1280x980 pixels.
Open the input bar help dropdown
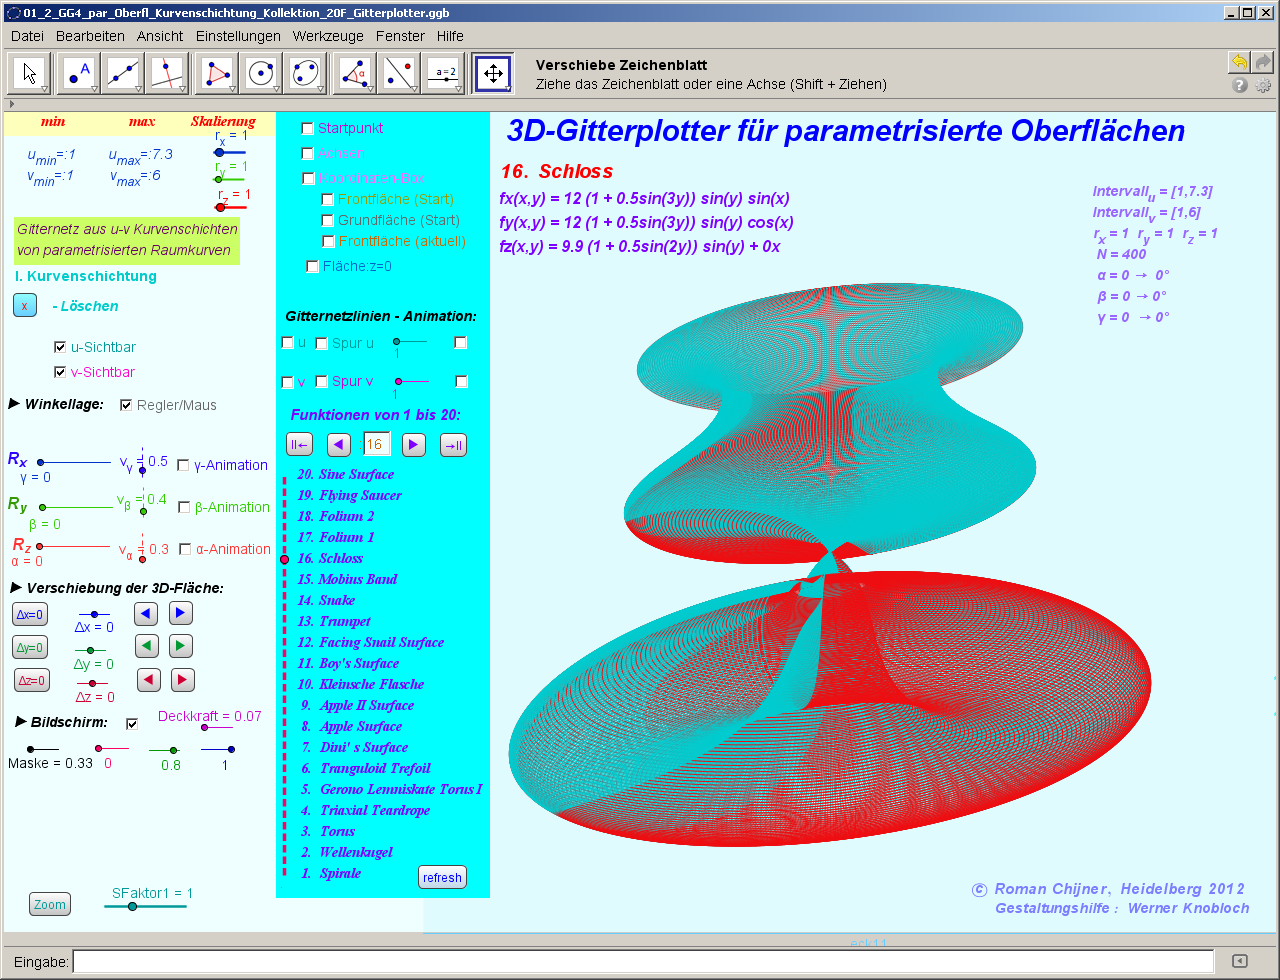(1240, 961)
